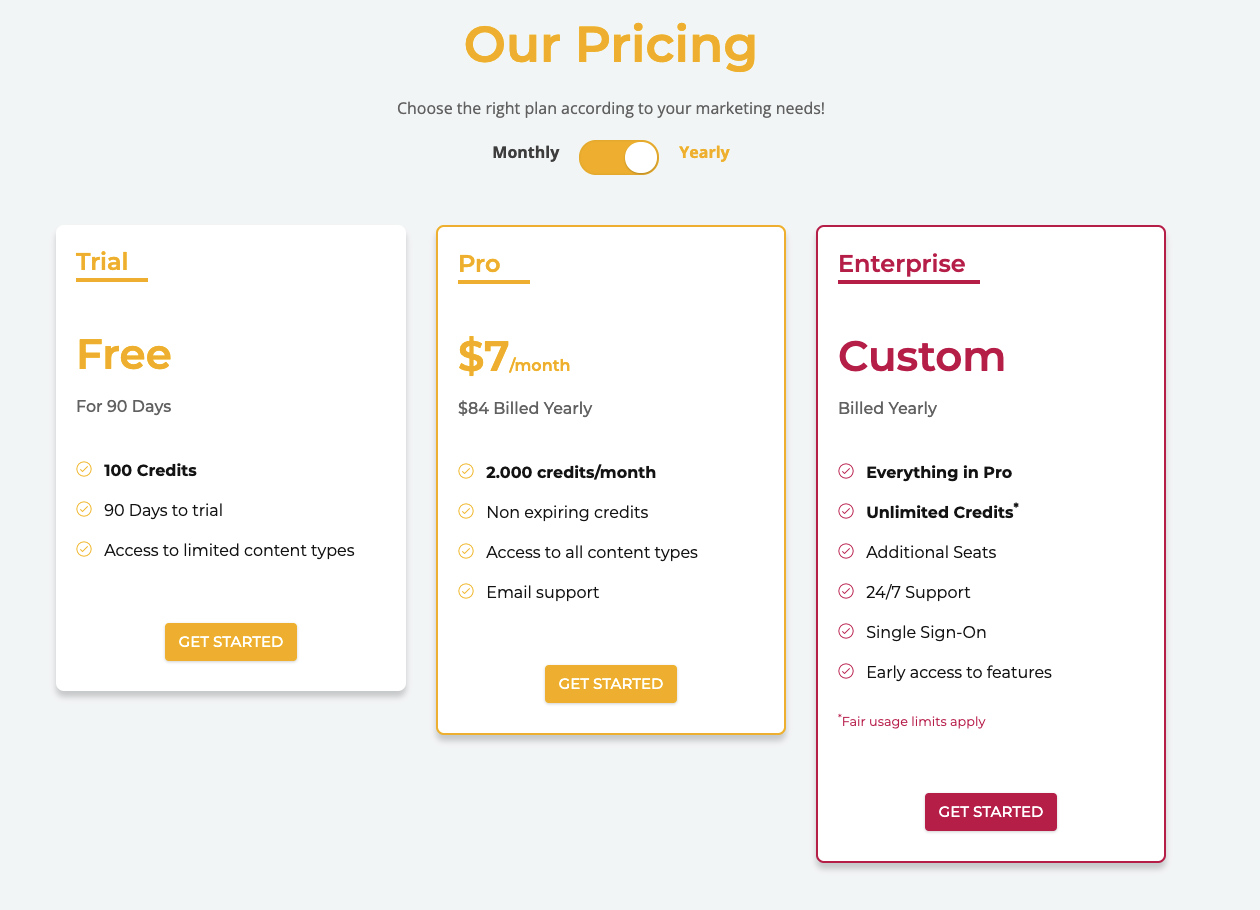The width and height of the screenshot is (1260, 910).
Task: Click the $7/month Pro price
Action: [514, 358]
